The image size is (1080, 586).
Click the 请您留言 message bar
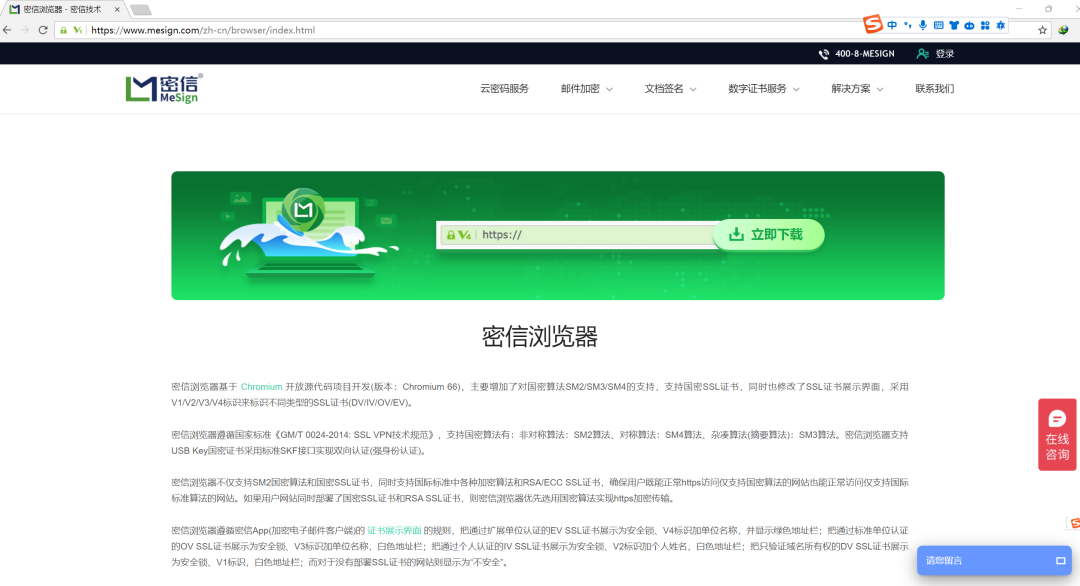994,561
